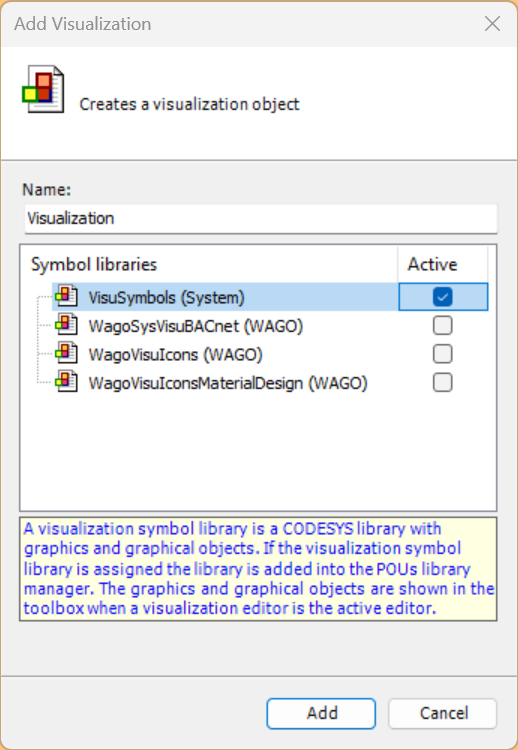Focus the Name input field

click(x=261, y=219)
